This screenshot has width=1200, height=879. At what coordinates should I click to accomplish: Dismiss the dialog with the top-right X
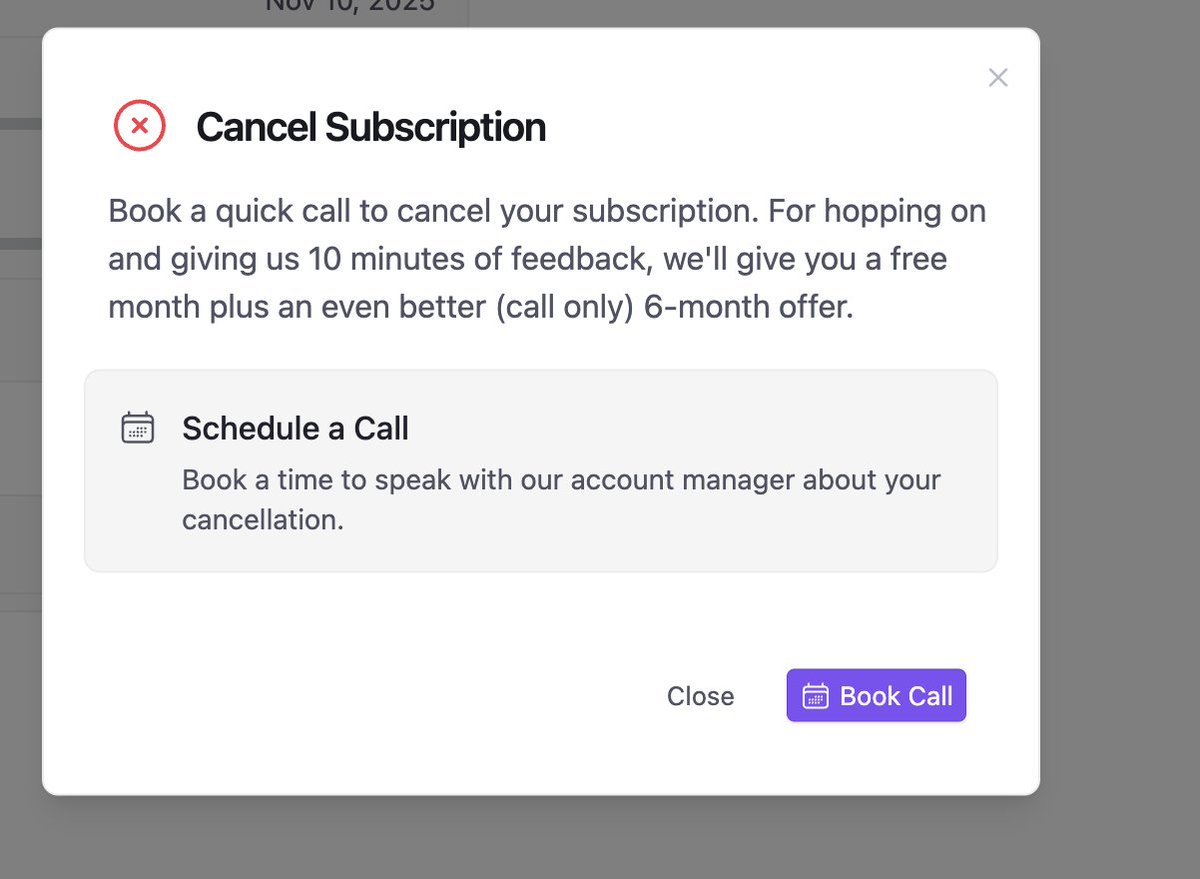tap(997, 78)
